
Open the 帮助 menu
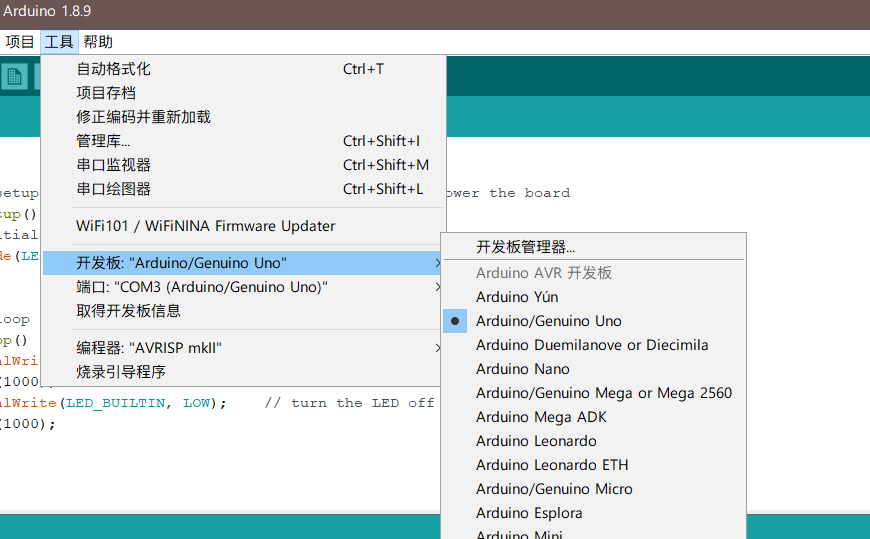click(98, 42)
